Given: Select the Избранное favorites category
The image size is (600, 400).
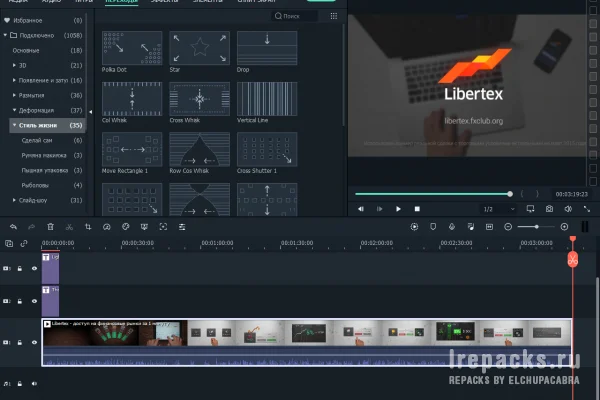Looking at the screenshot, I should [x=30, y=20].
